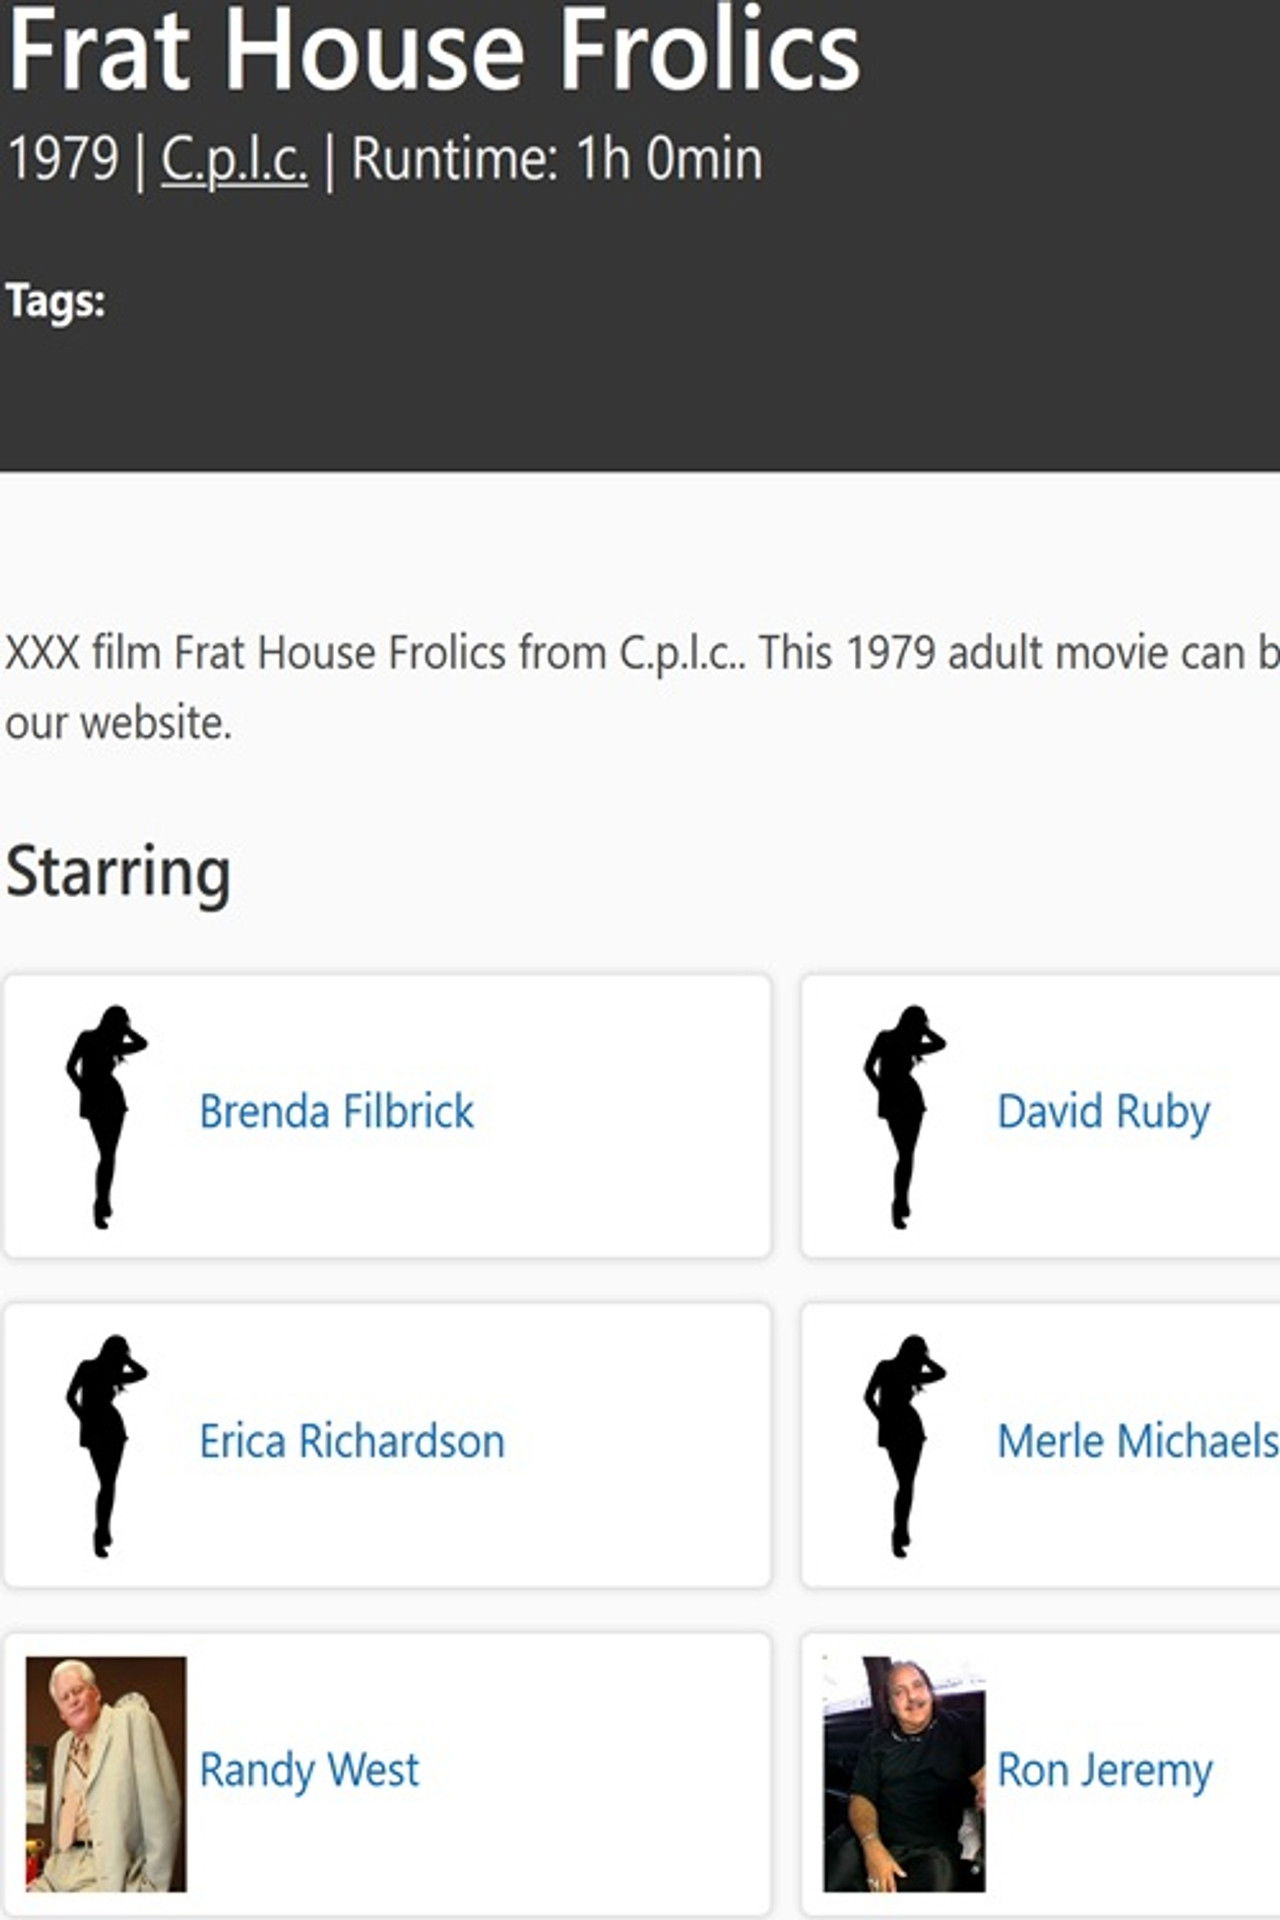Open the Randy West photo thumbnail
This screenshot has height=1920, width=1280.
(106, 1774)
